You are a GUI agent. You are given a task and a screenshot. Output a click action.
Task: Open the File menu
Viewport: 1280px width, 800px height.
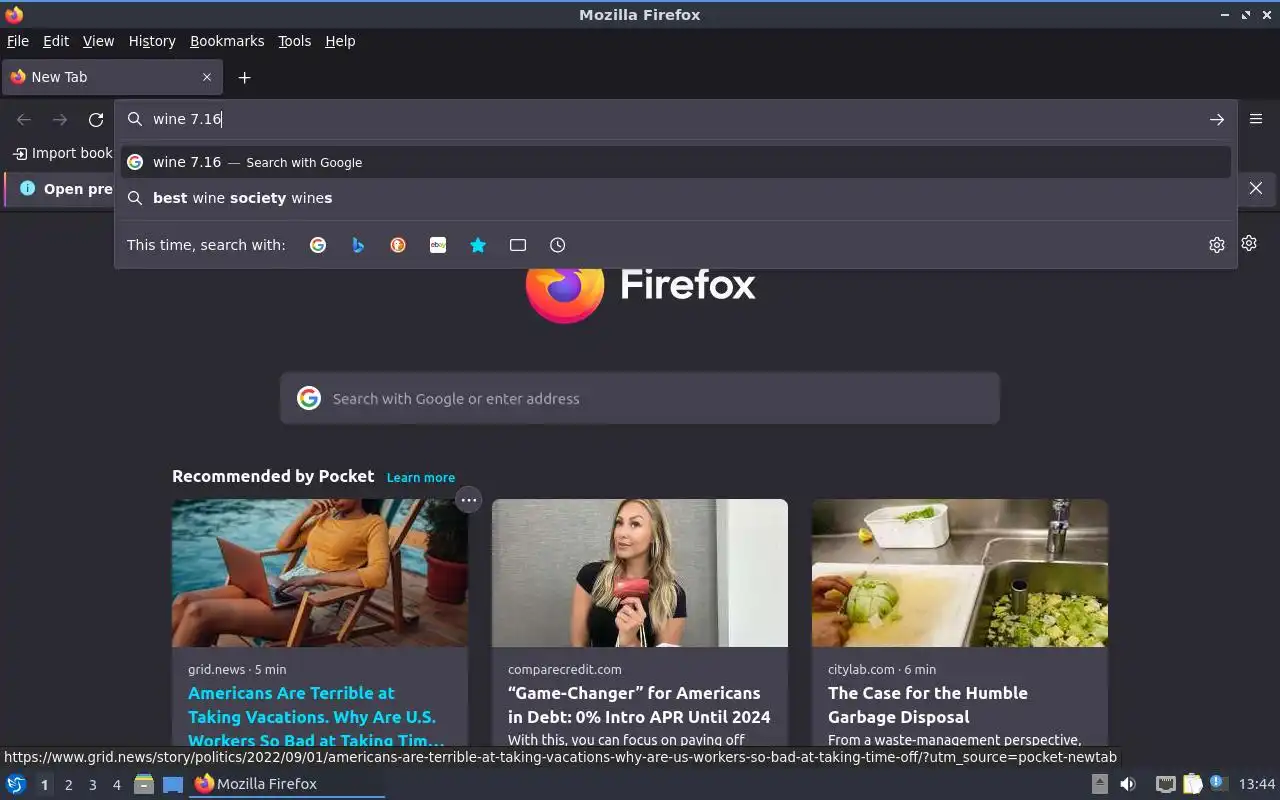[x=18, y=41]
